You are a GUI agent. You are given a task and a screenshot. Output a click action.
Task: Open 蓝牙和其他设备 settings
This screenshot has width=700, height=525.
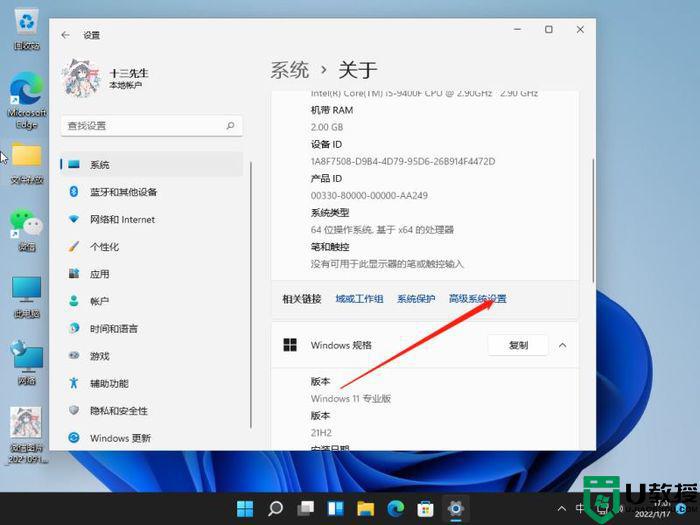click(123, 192)
